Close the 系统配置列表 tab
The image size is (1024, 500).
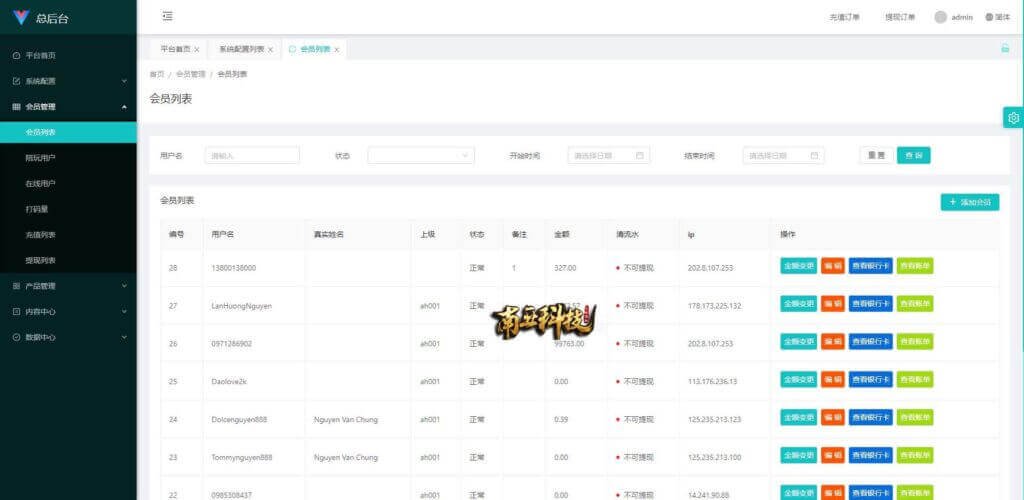point(270,49)
